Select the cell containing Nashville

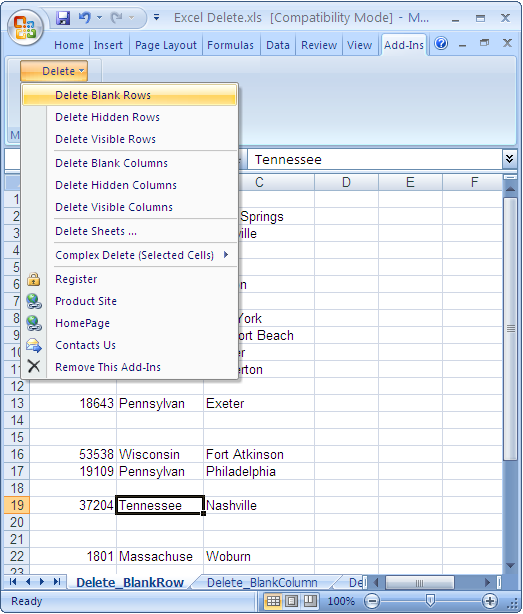(x=259, y=505)
